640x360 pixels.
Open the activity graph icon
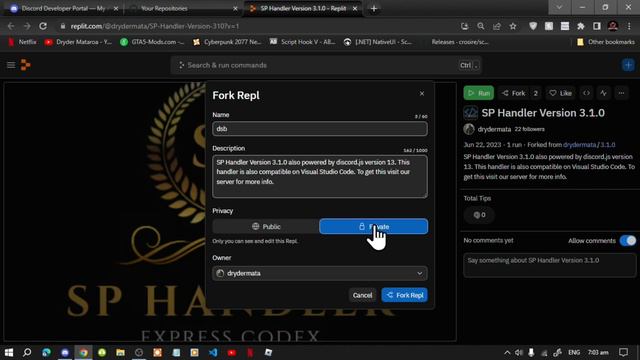603,93
